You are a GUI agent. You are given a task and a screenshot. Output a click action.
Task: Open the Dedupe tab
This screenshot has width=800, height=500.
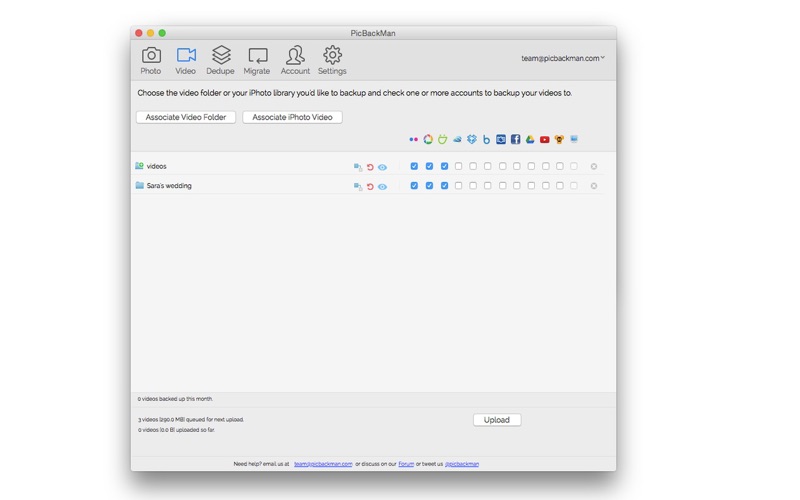click(x=220, y=60)
